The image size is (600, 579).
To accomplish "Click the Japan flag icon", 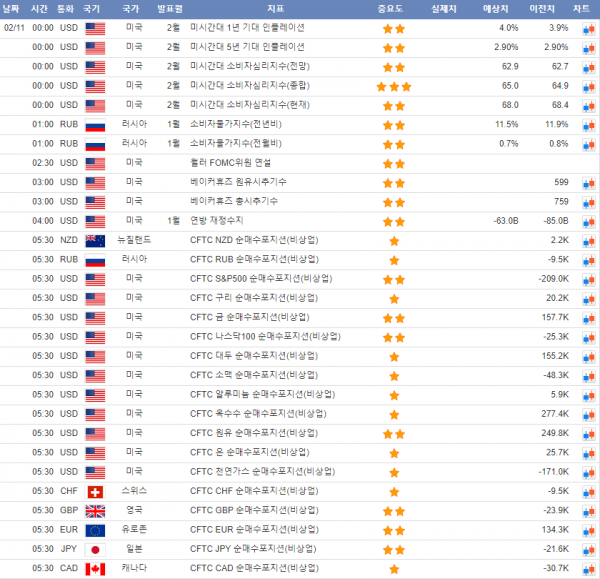I will 96,550.
